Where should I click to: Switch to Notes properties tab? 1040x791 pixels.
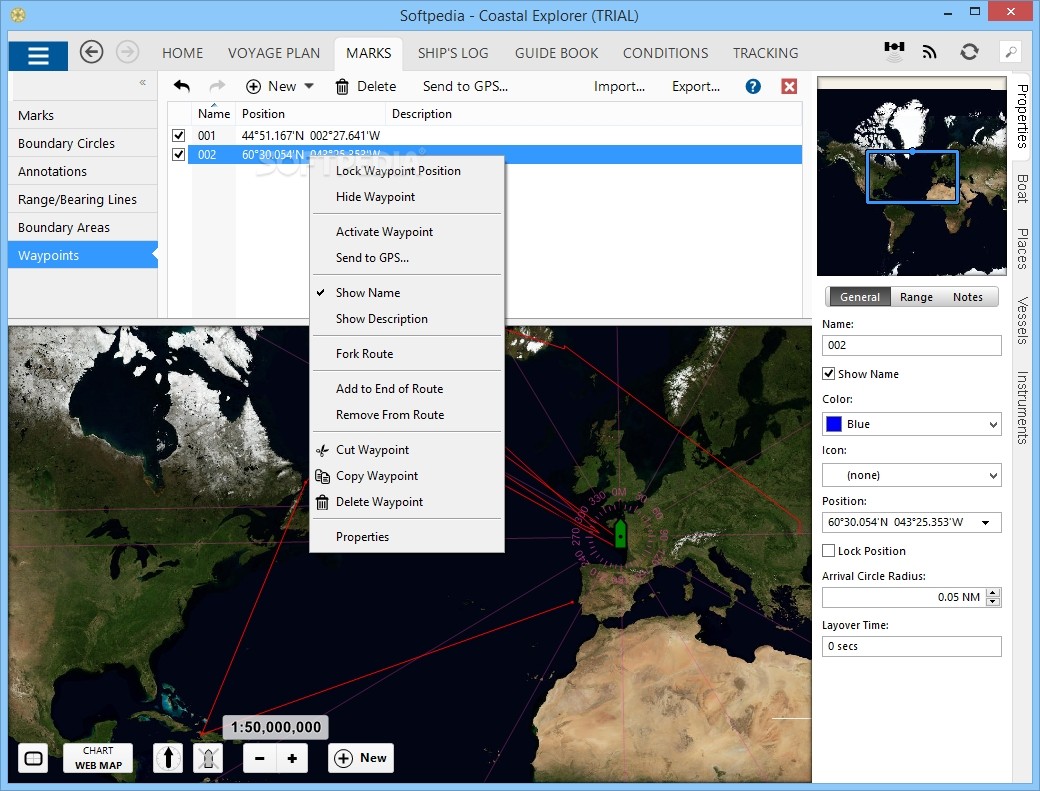(968, 297)
